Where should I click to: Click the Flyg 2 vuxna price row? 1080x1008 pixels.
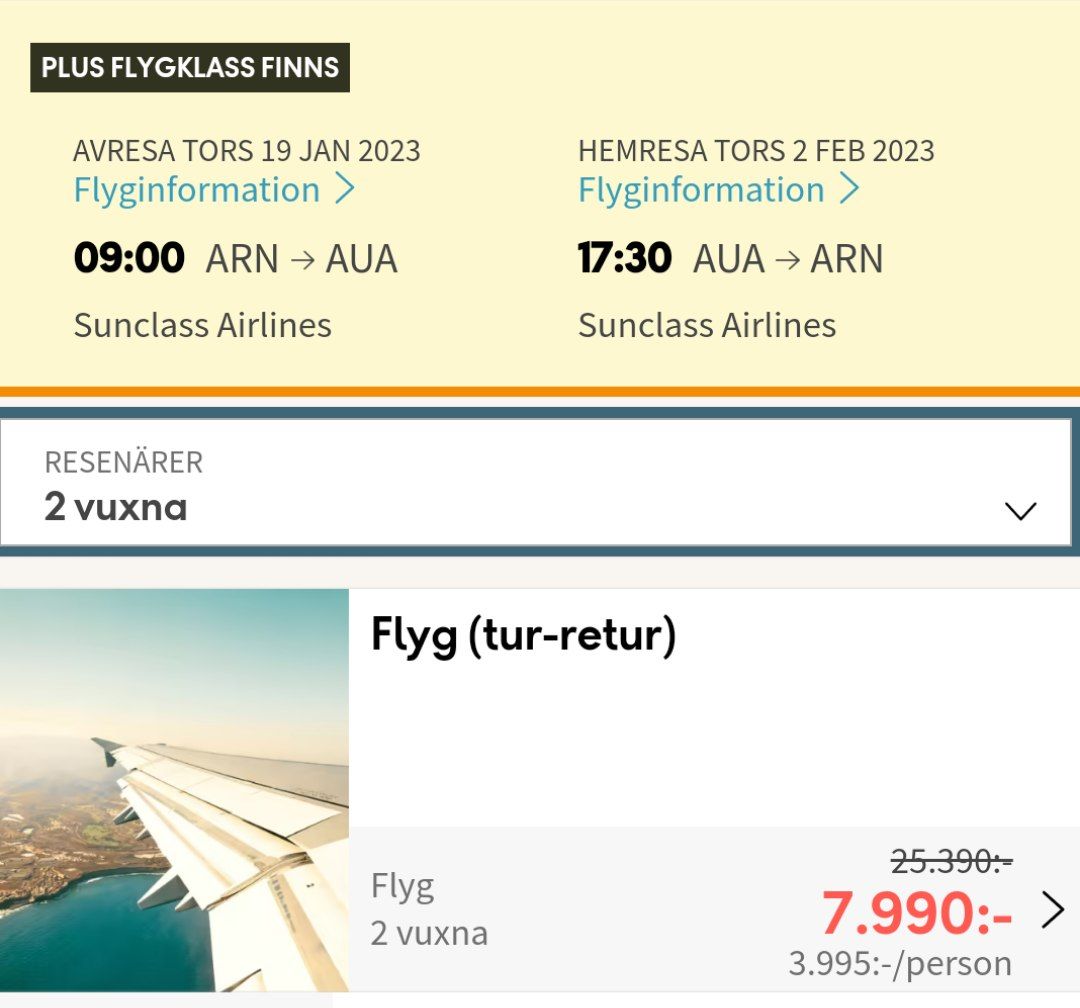click(714, 909)
